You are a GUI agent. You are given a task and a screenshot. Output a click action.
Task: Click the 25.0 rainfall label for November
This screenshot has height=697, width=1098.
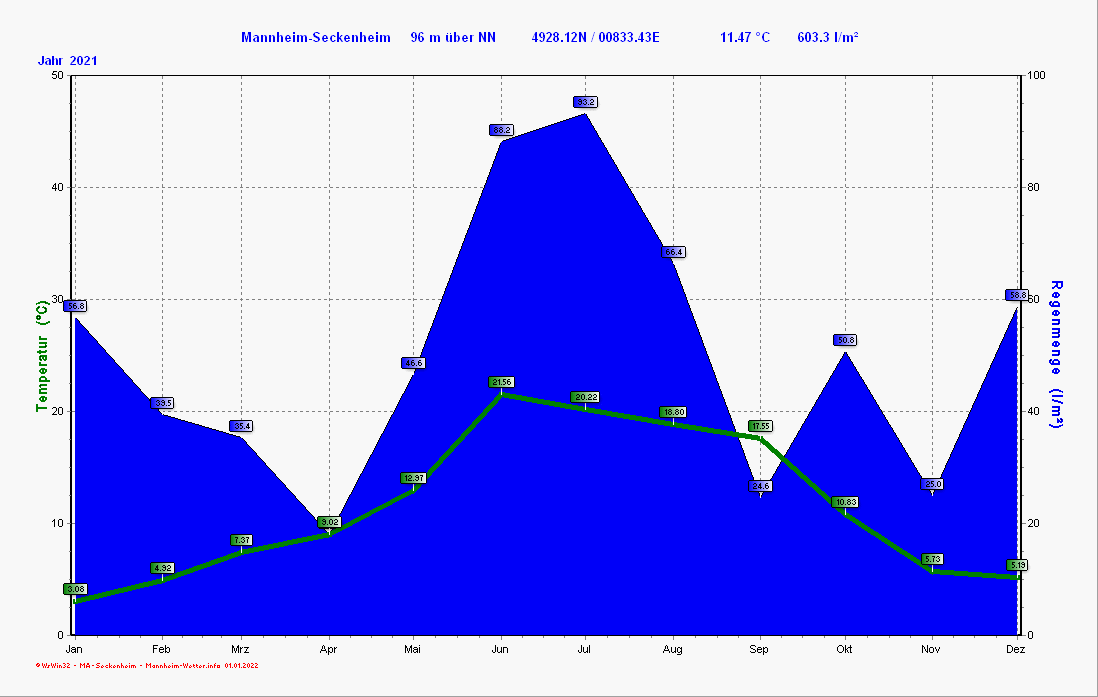tap(932, 484)
